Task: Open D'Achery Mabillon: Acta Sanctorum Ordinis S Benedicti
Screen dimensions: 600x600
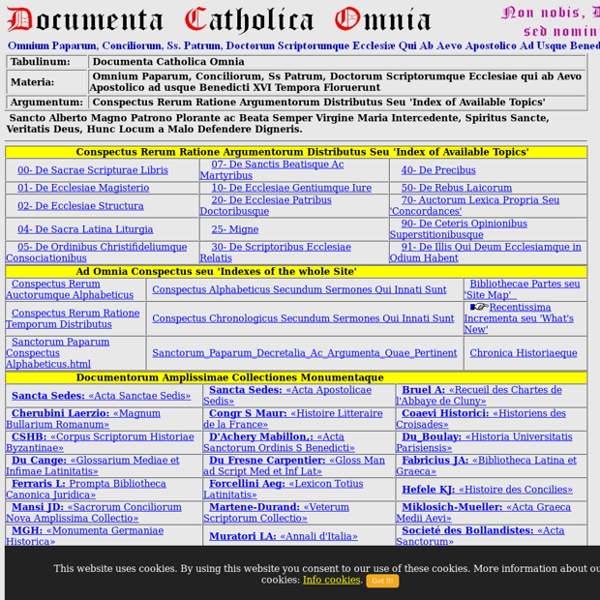Action: tap(279, 442)
